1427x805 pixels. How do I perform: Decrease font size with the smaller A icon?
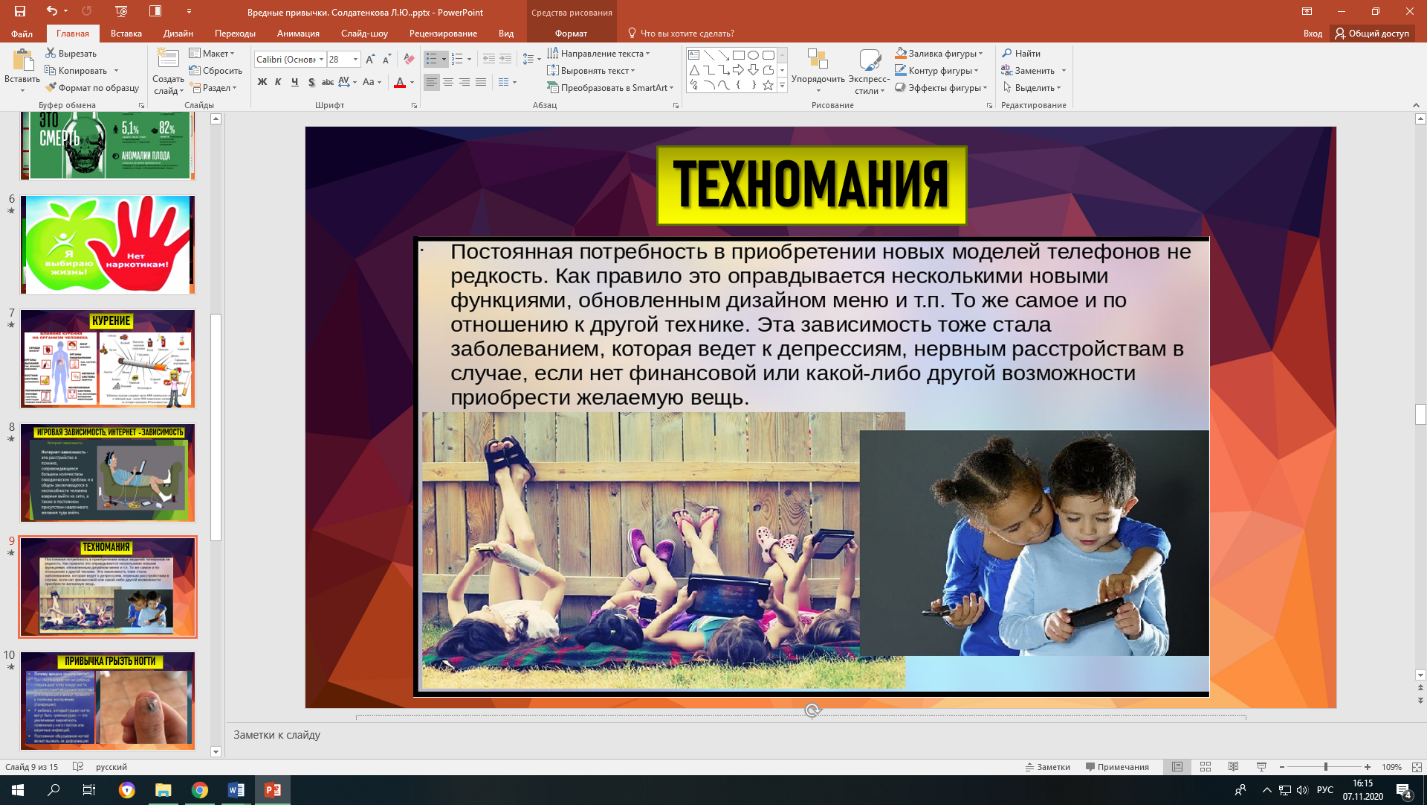click(388, 59)
